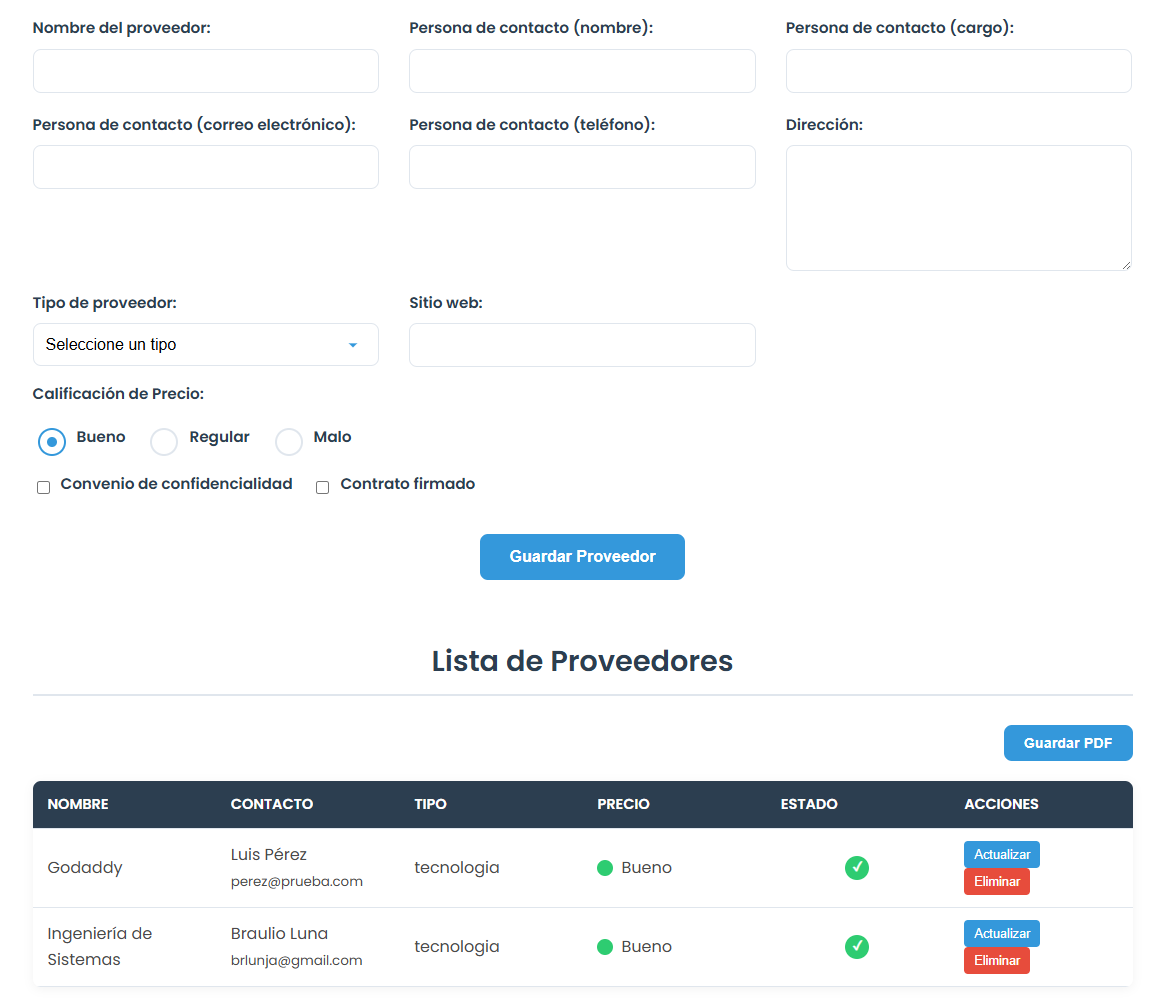Click Actualizar for Godaddy row

[x=1001, y=855]
